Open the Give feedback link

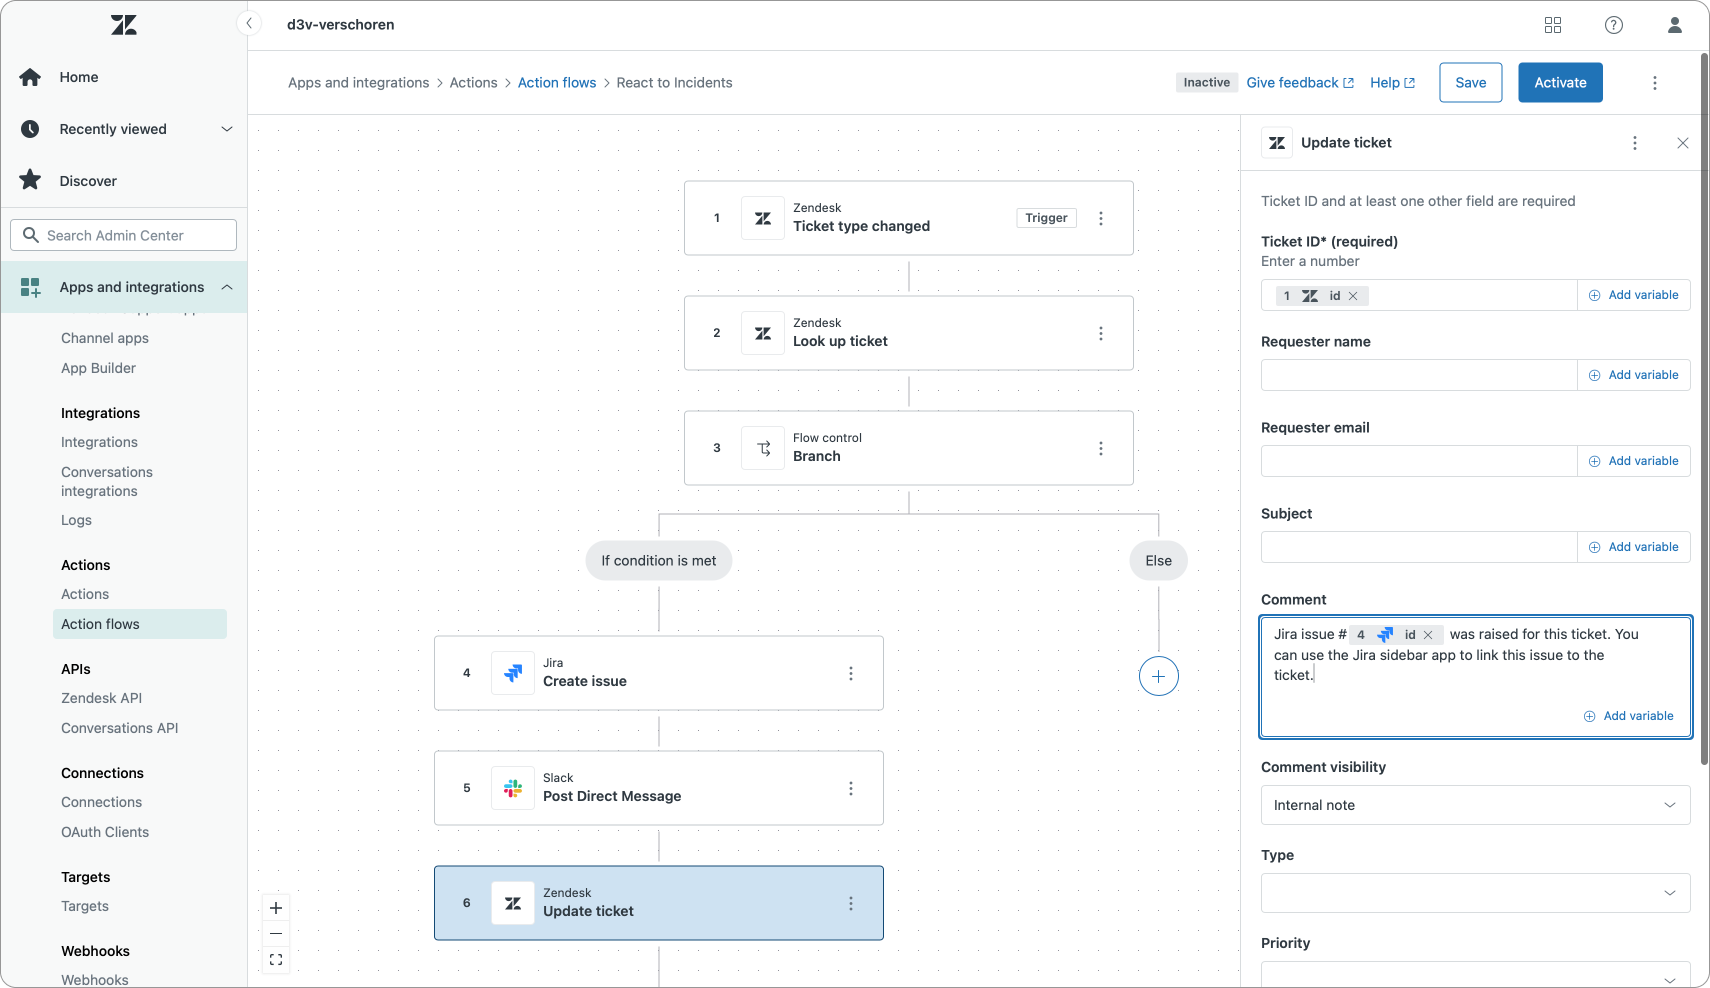tap(1300, 83)
